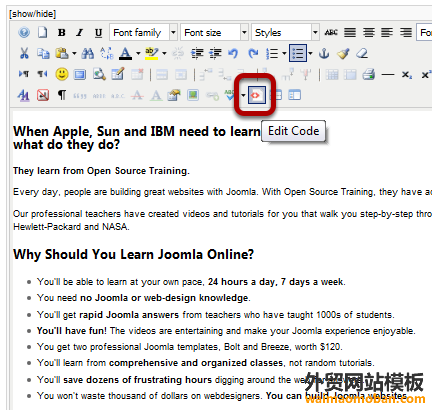Screen dimensions: 432x410
Task: Click the Indent icon
Action: (215, 53)
